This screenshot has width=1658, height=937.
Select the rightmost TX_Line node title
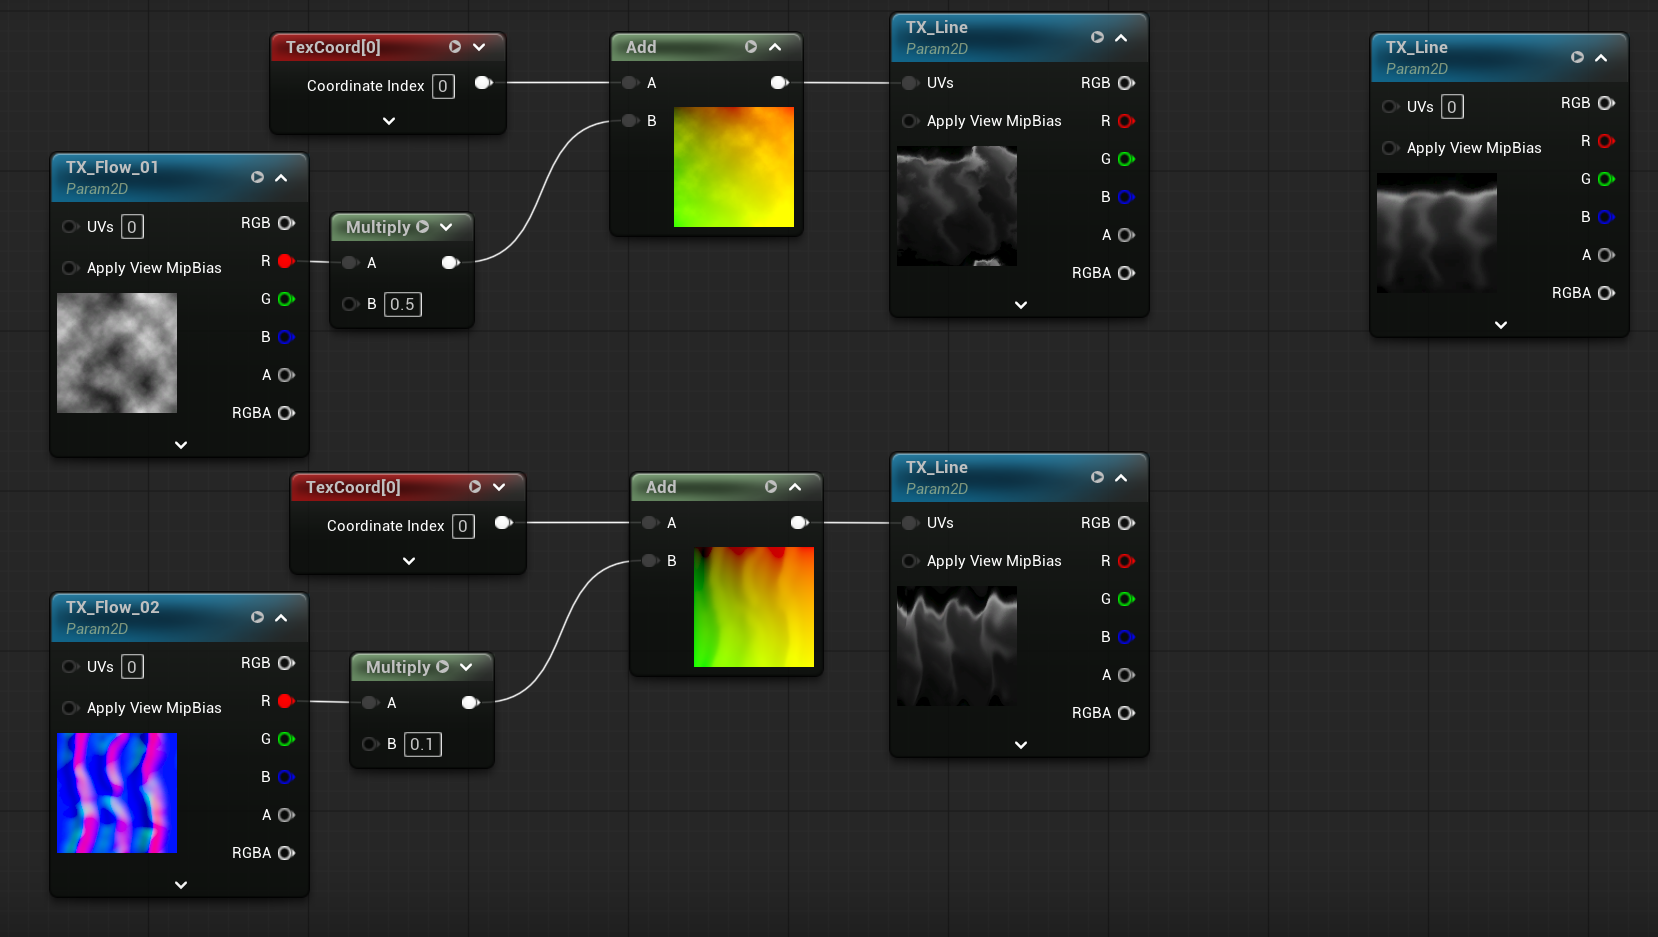coord(1416,47)
